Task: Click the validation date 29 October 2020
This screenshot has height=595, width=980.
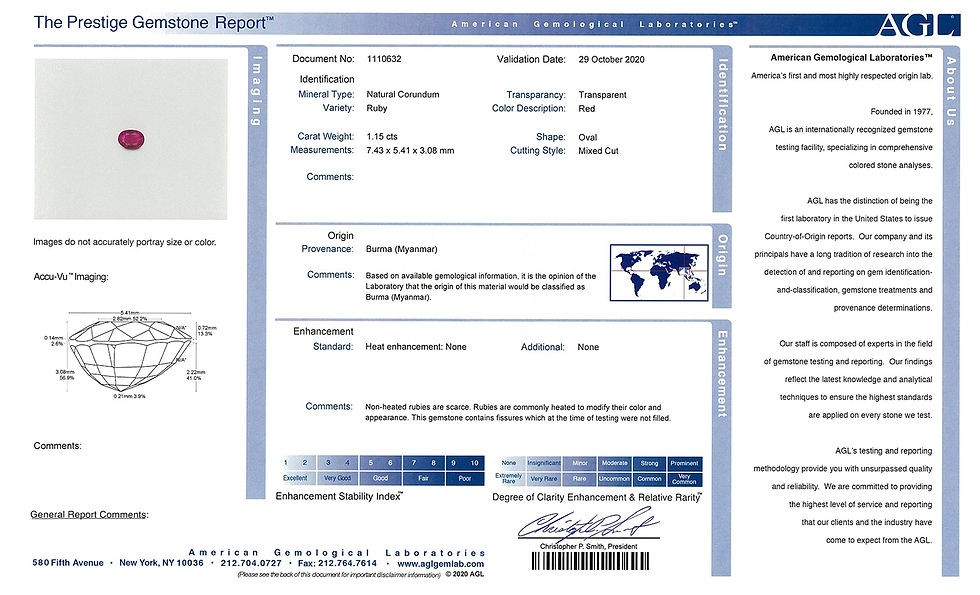Action: pyautogui.click(x=611, y=59)
